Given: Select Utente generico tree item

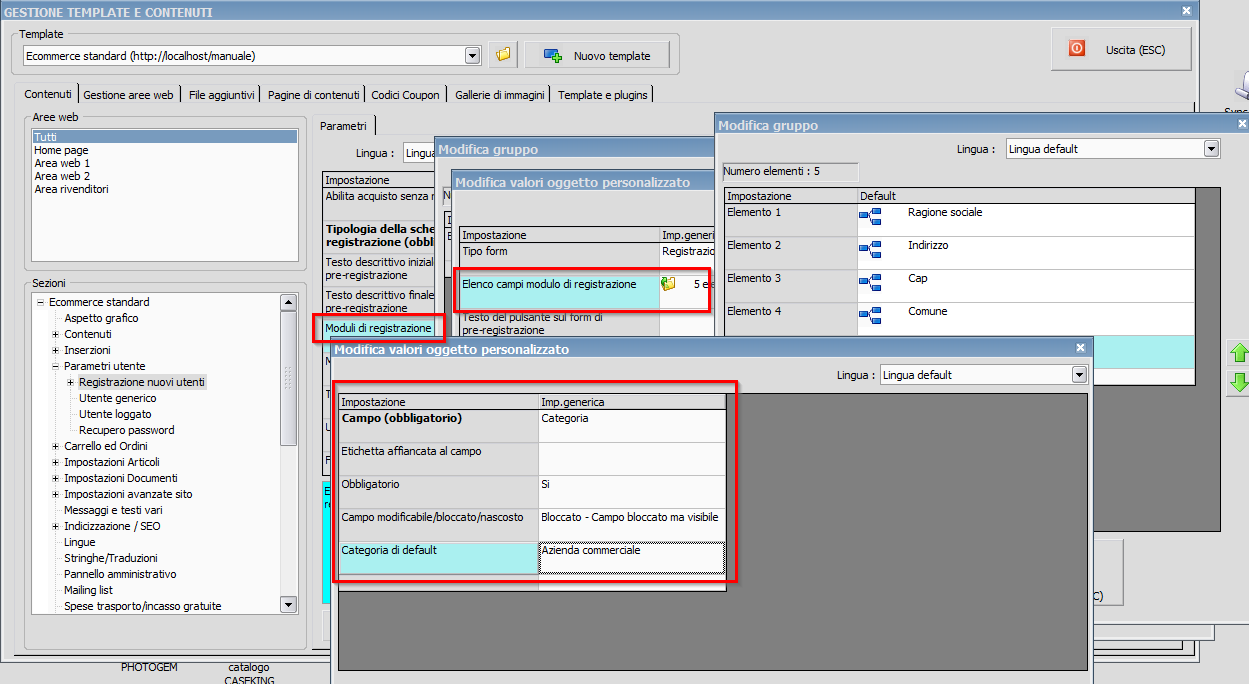Looking at the screenshot, I should [x=118, y=398].
